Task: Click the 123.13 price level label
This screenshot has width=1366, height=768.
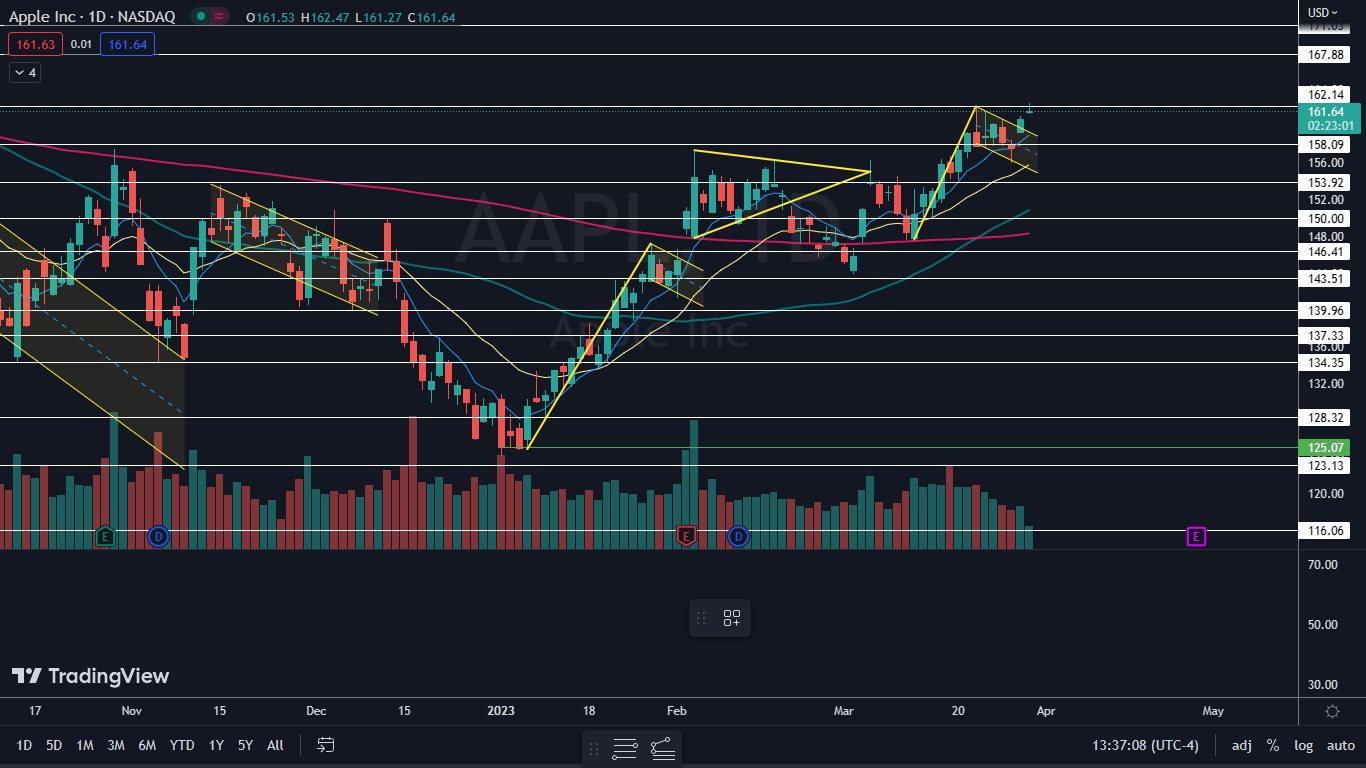Action: 1326,465
